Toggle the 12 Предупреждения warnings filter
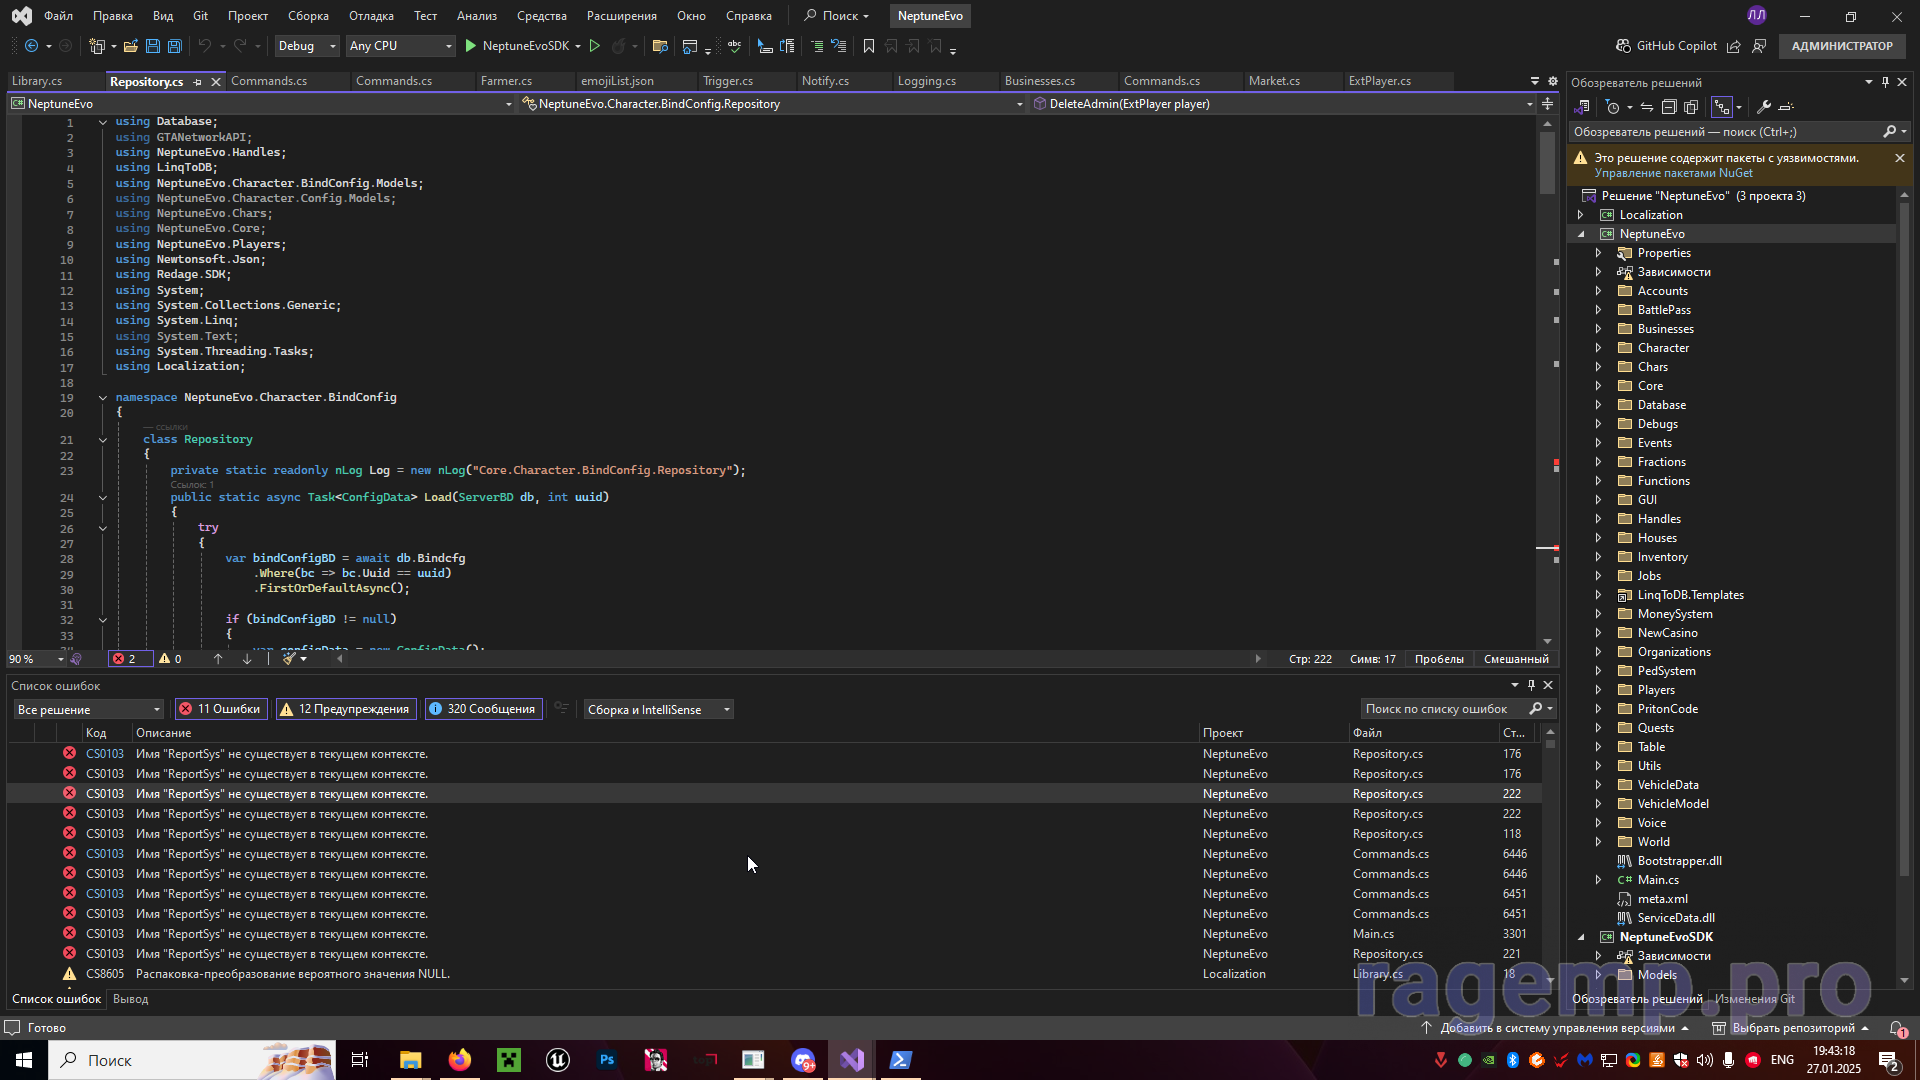This screenshot has width=1920, height=1080. 344,709
